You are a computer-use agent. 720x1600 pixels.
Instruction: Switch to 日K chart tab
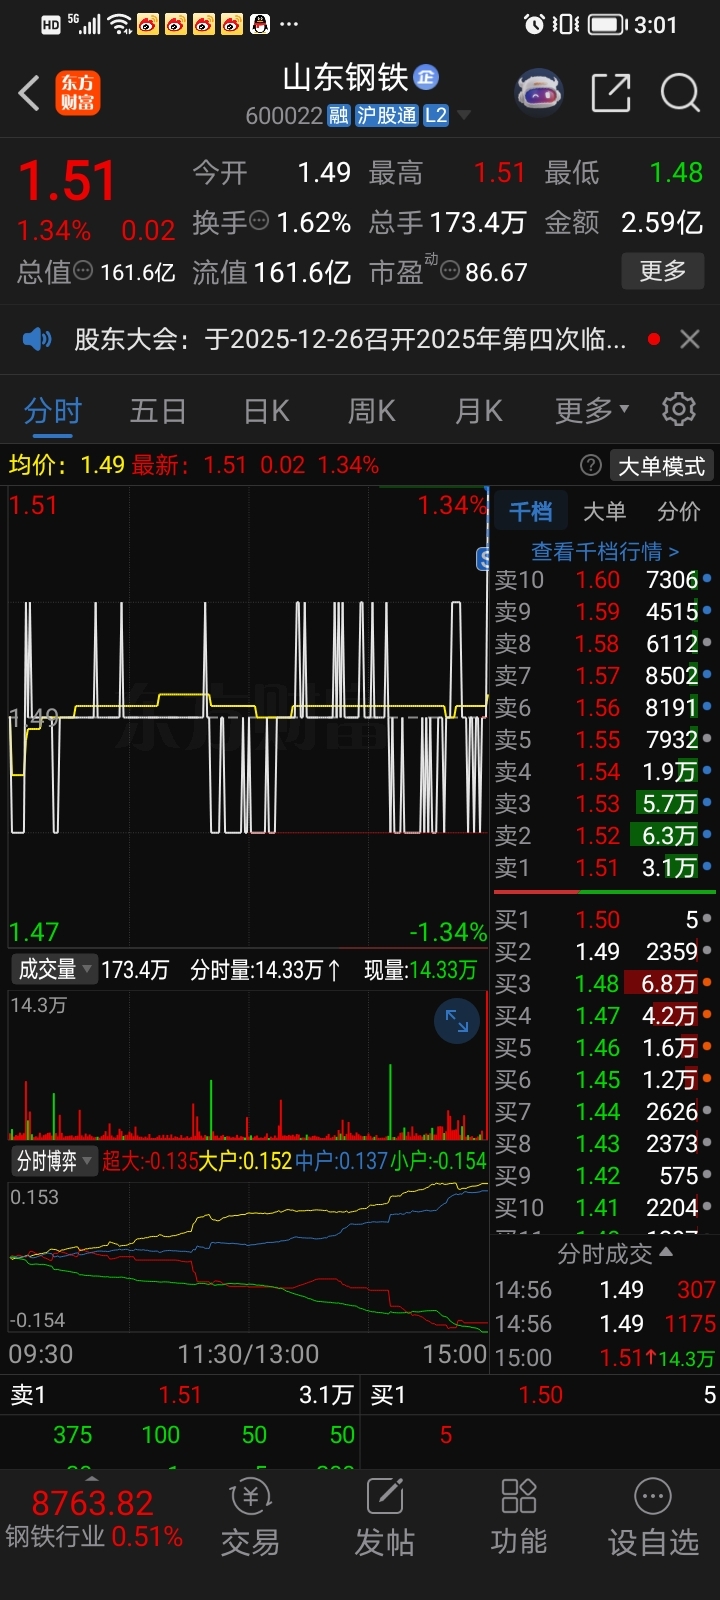266,411
